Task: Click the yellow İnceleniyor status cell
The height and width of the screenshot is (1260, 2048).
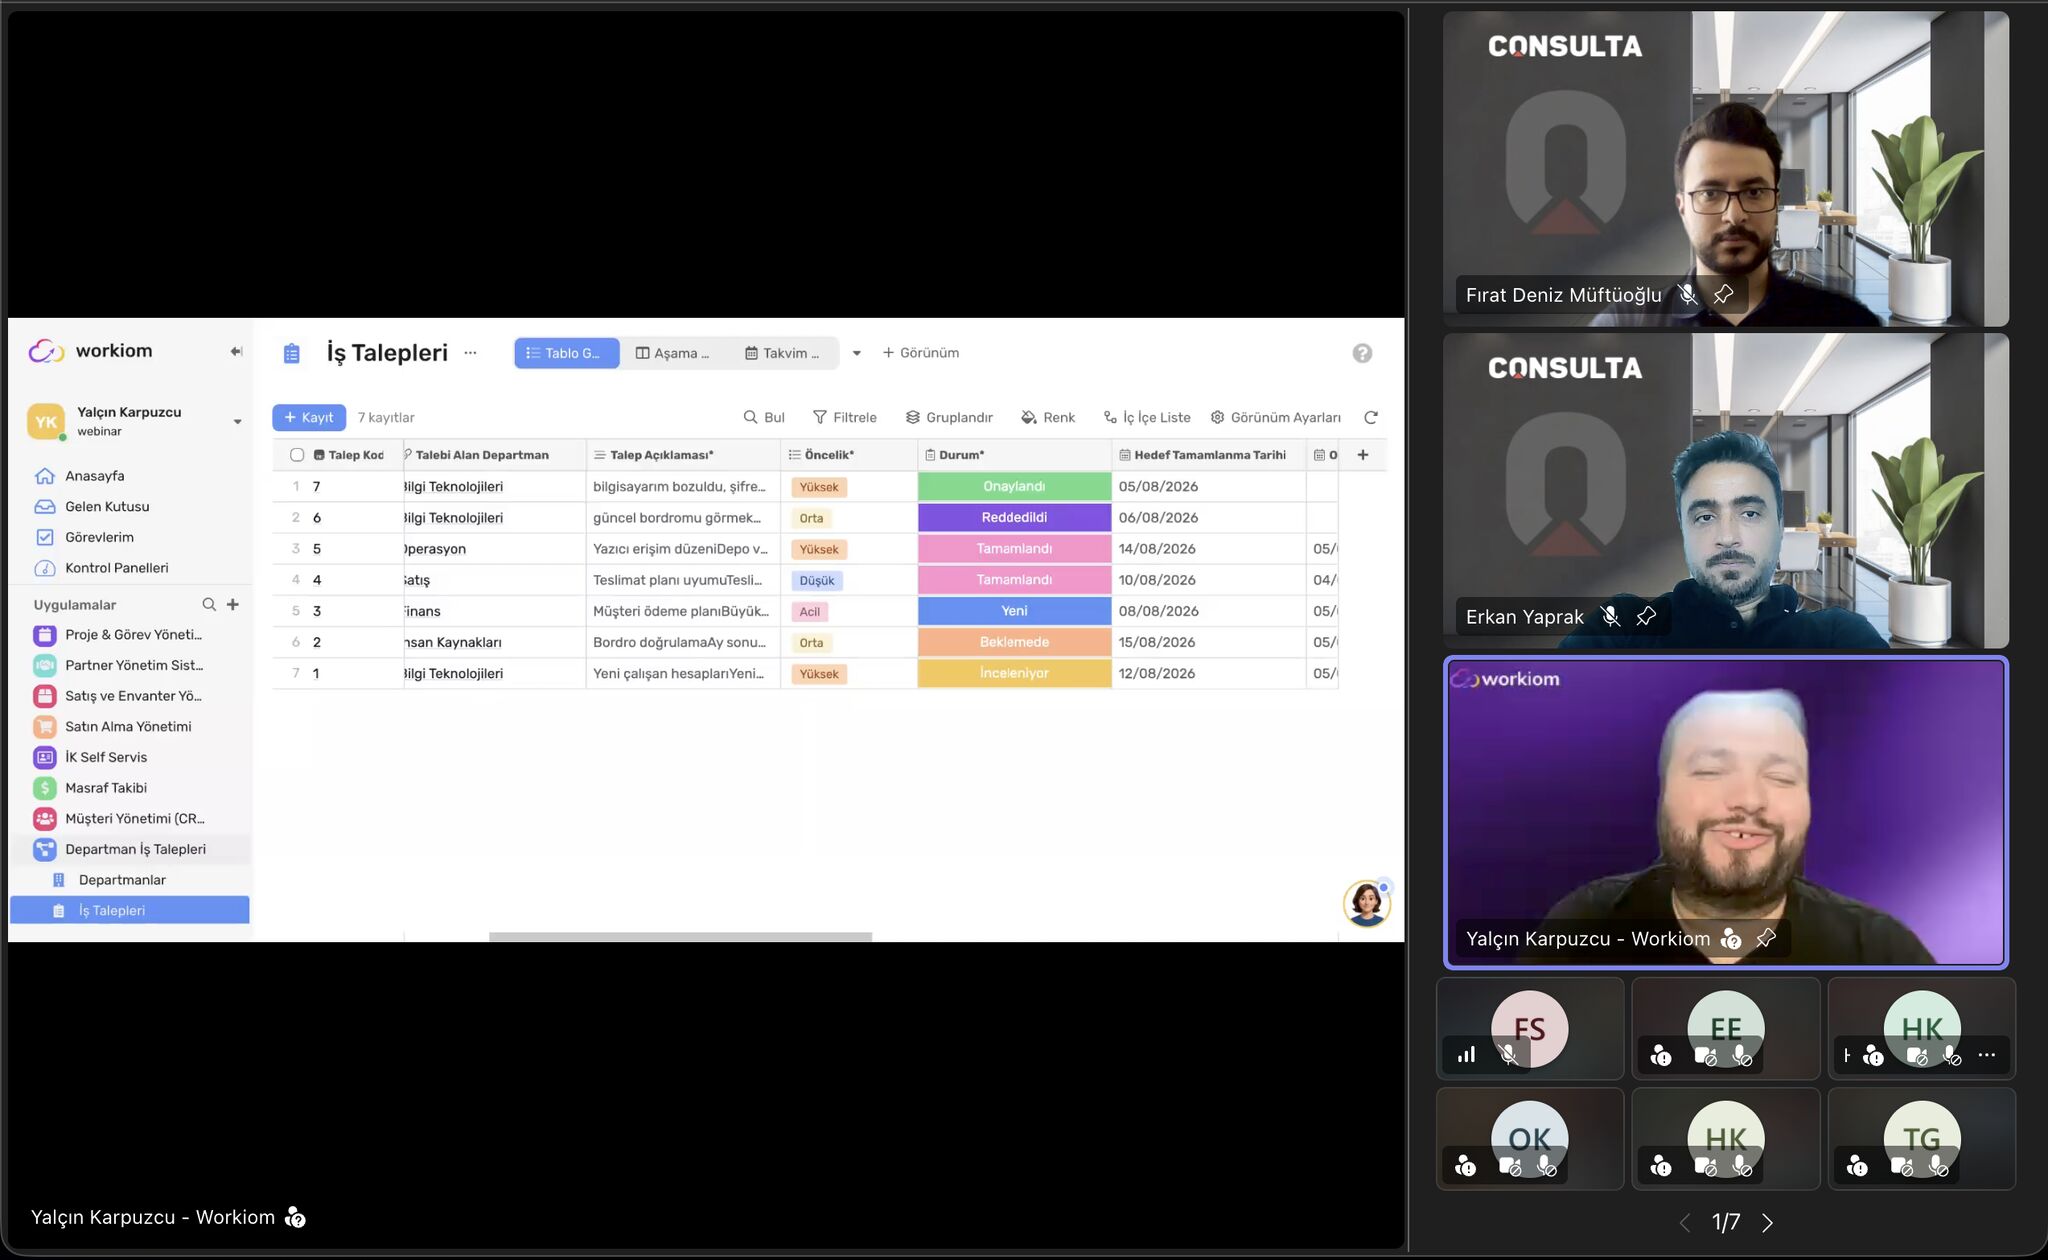Action: 1014,673
